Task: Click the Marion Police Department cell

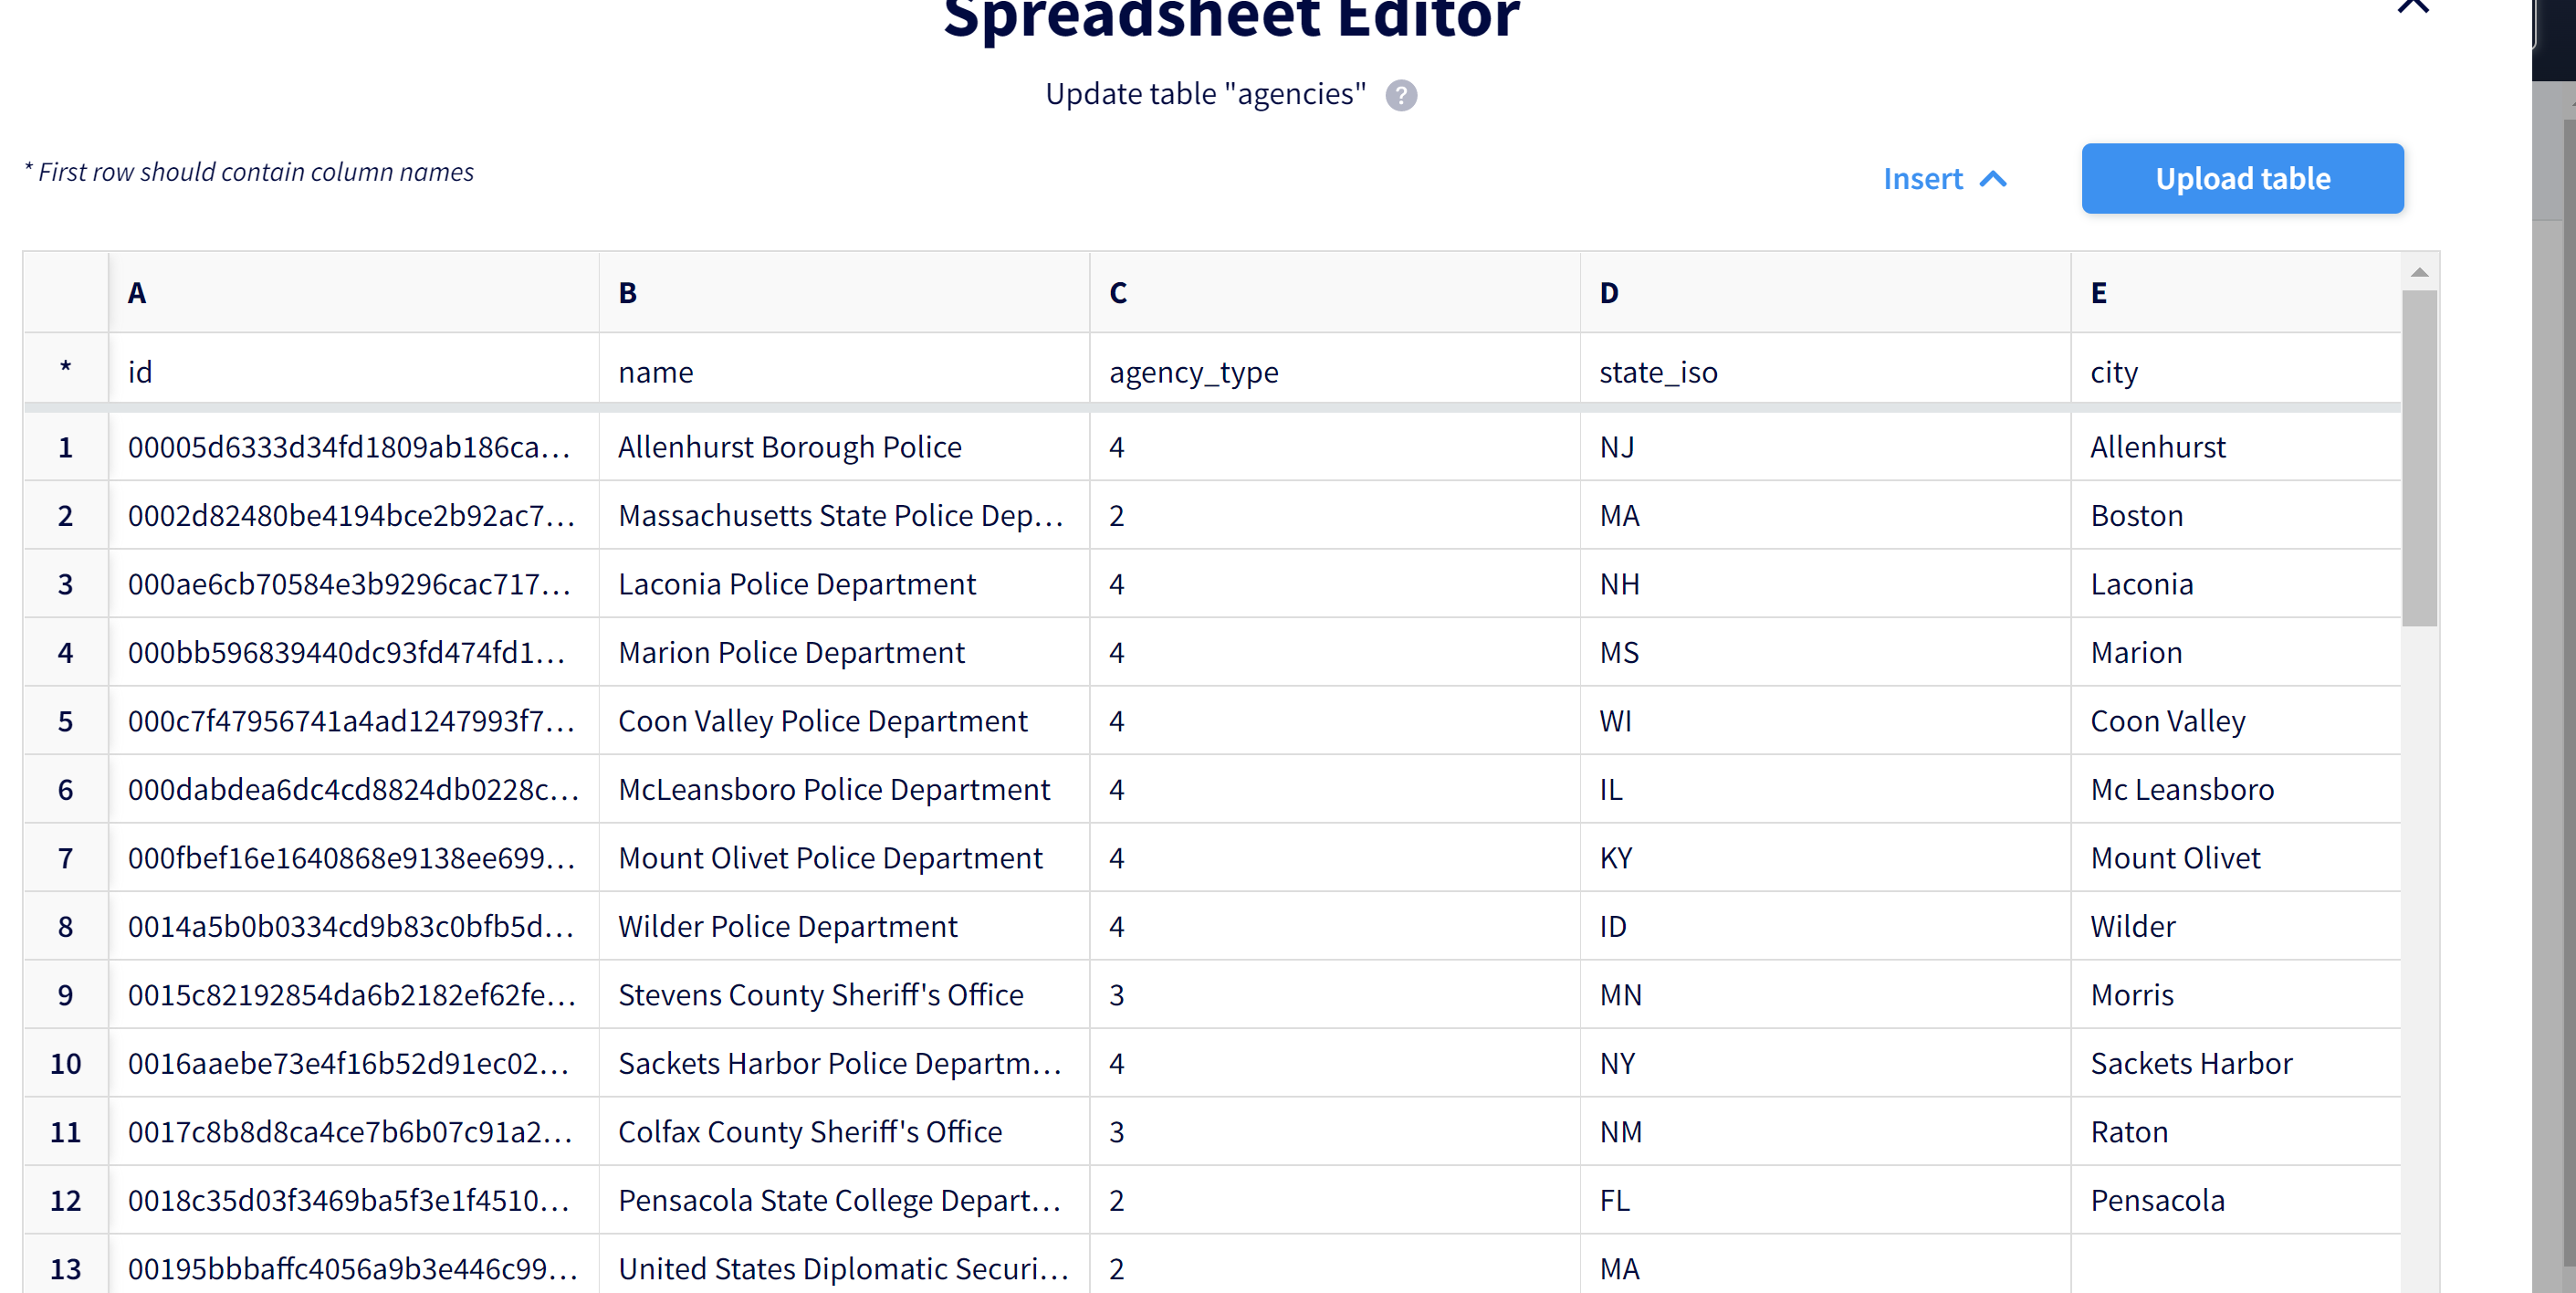Action: click(844, 652)
